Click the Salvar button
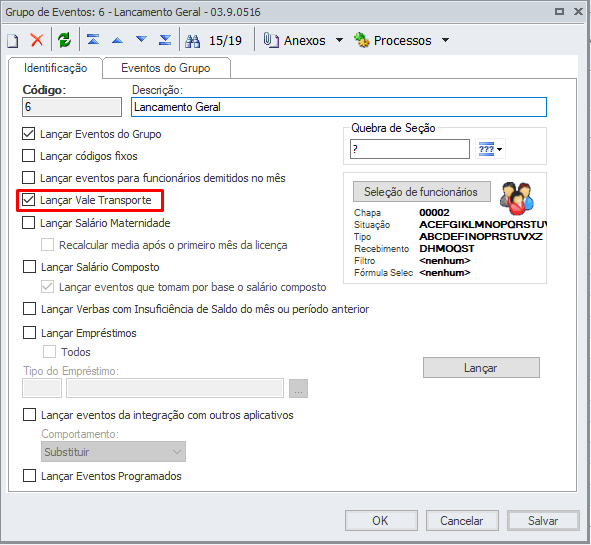Image resolution: width=591 pixels, height=545 pixels. coord(543,521)
